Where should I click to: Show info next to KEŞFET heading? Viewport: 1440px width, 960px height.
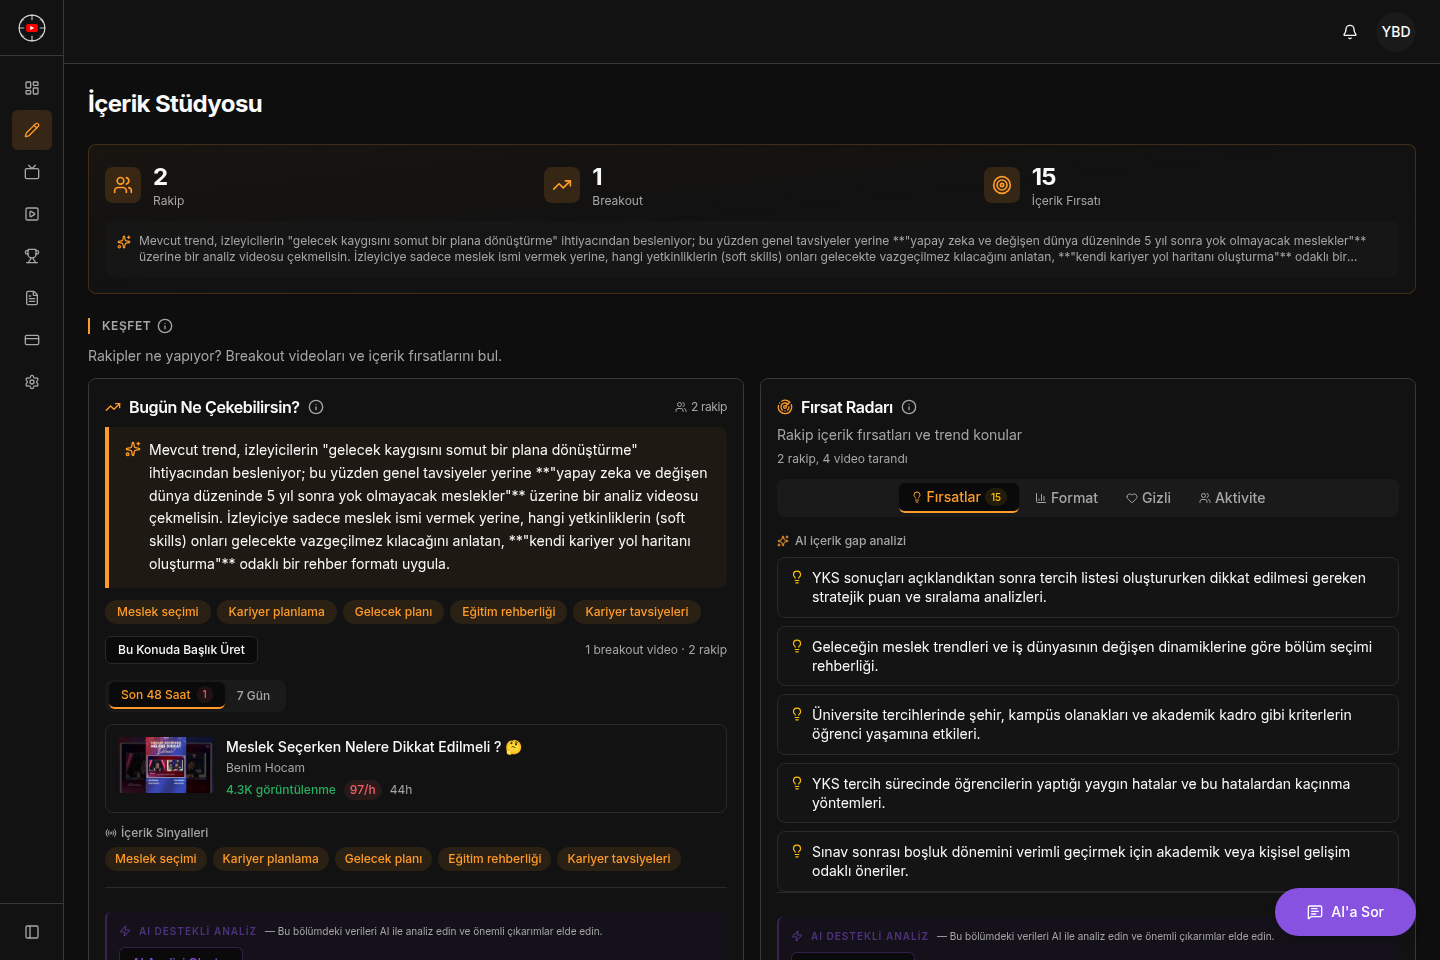click(x=165, y=326)
